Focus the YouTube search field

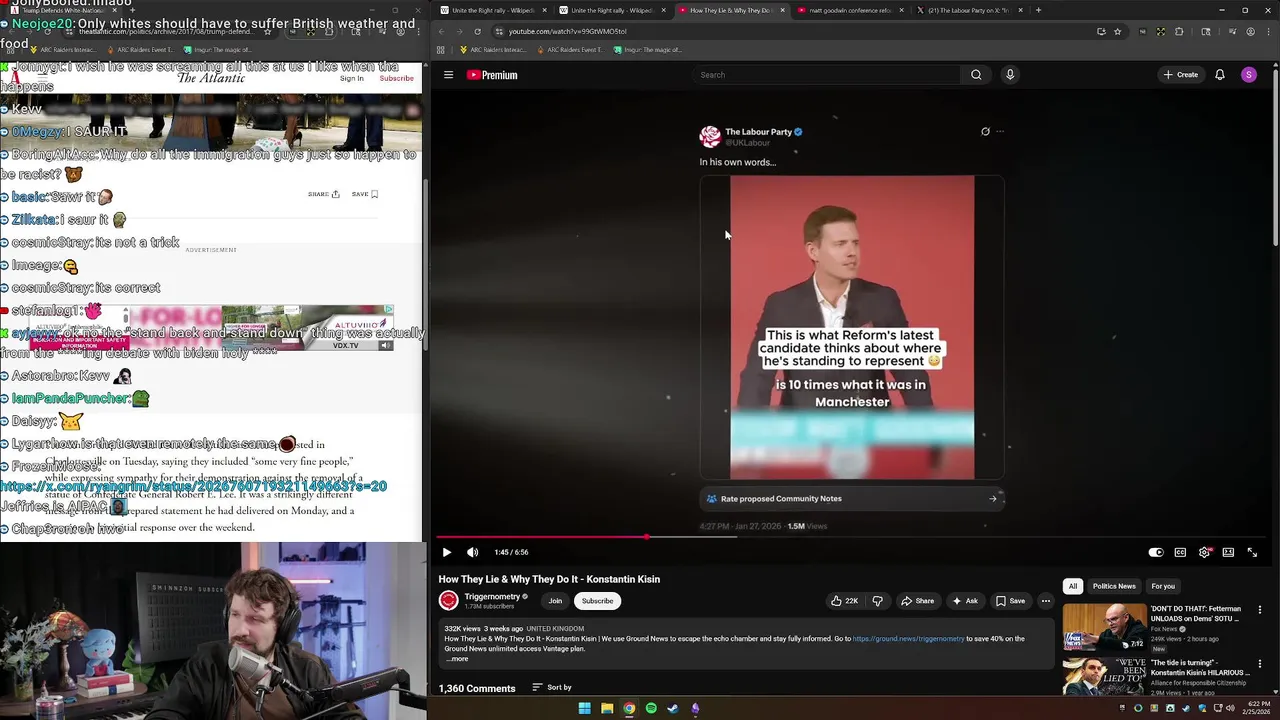click(x=825, y=75)
